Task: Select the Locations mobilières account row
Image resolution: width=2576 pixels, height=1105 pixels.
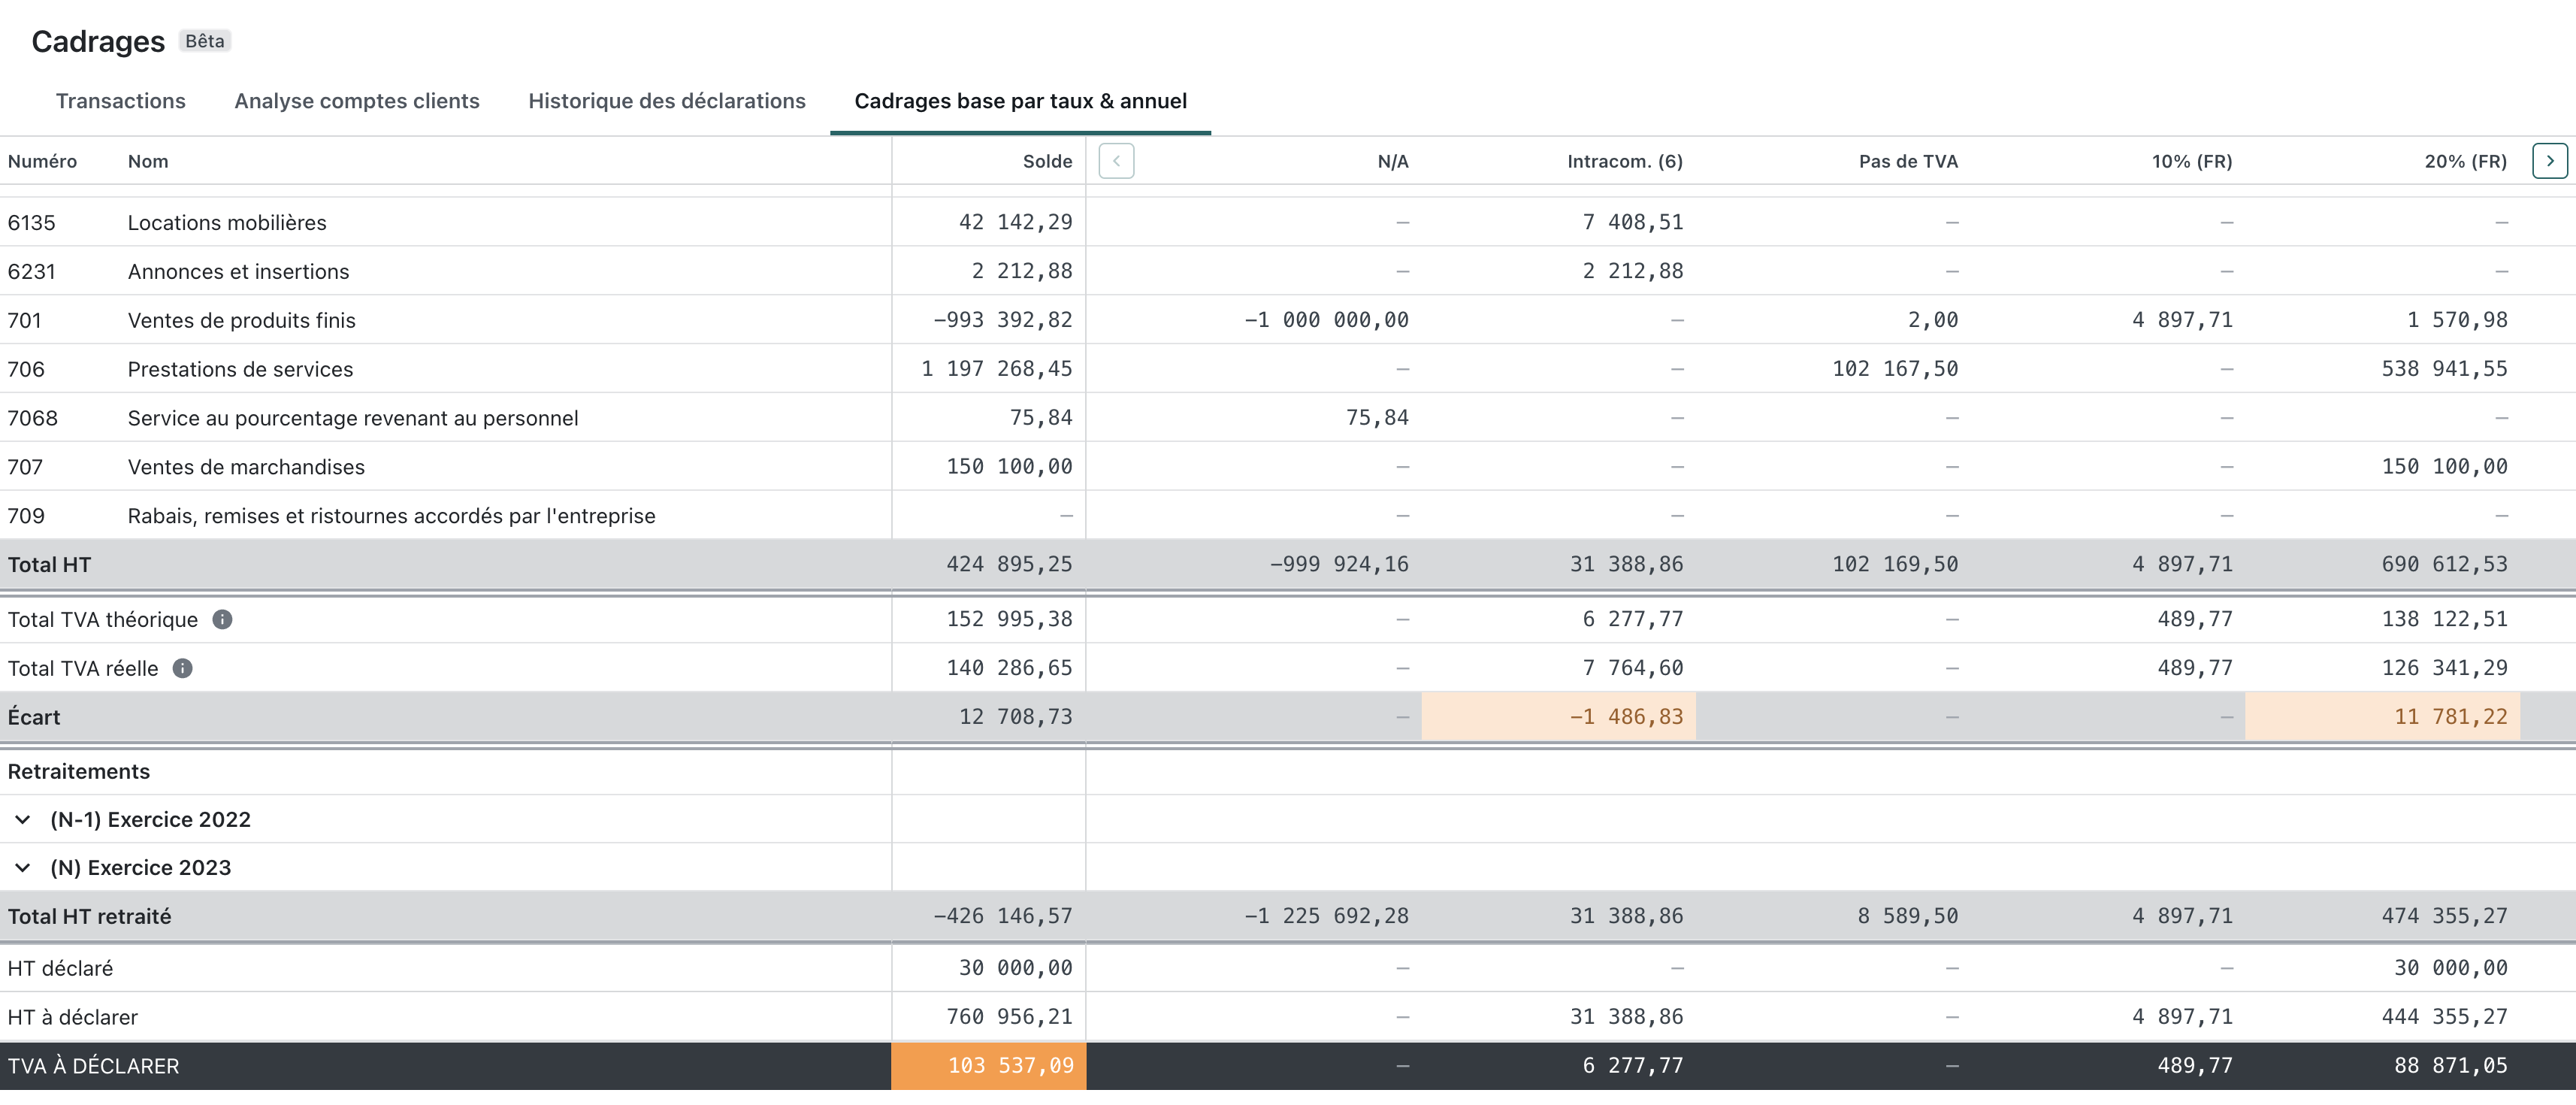Action: point(1288,222)
